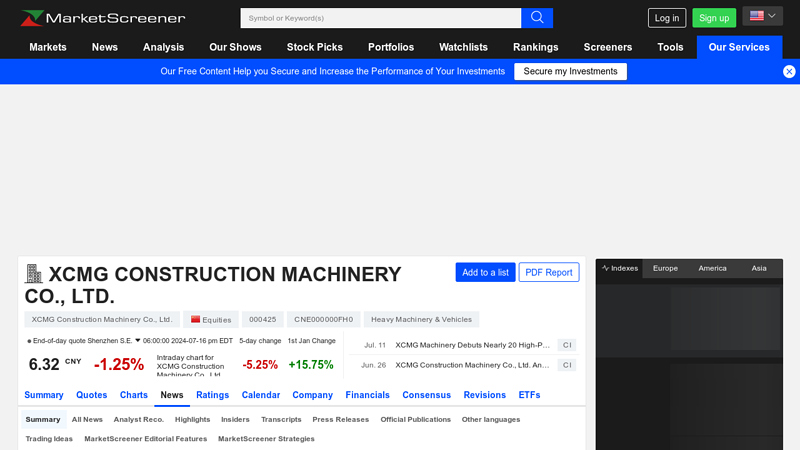Select MarketScreener Strategies sub-tab
800x450 pixels.
click(x=266, y=439)
